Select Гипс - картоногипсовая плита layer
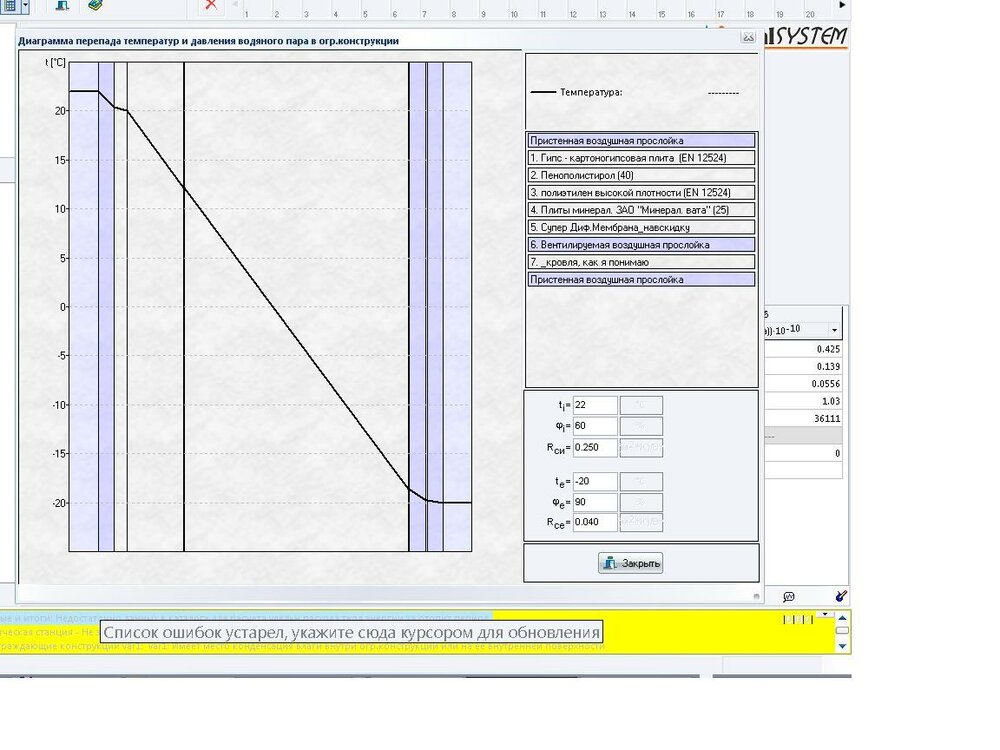Screen dimensions: 1000x750 click(641, 158)
